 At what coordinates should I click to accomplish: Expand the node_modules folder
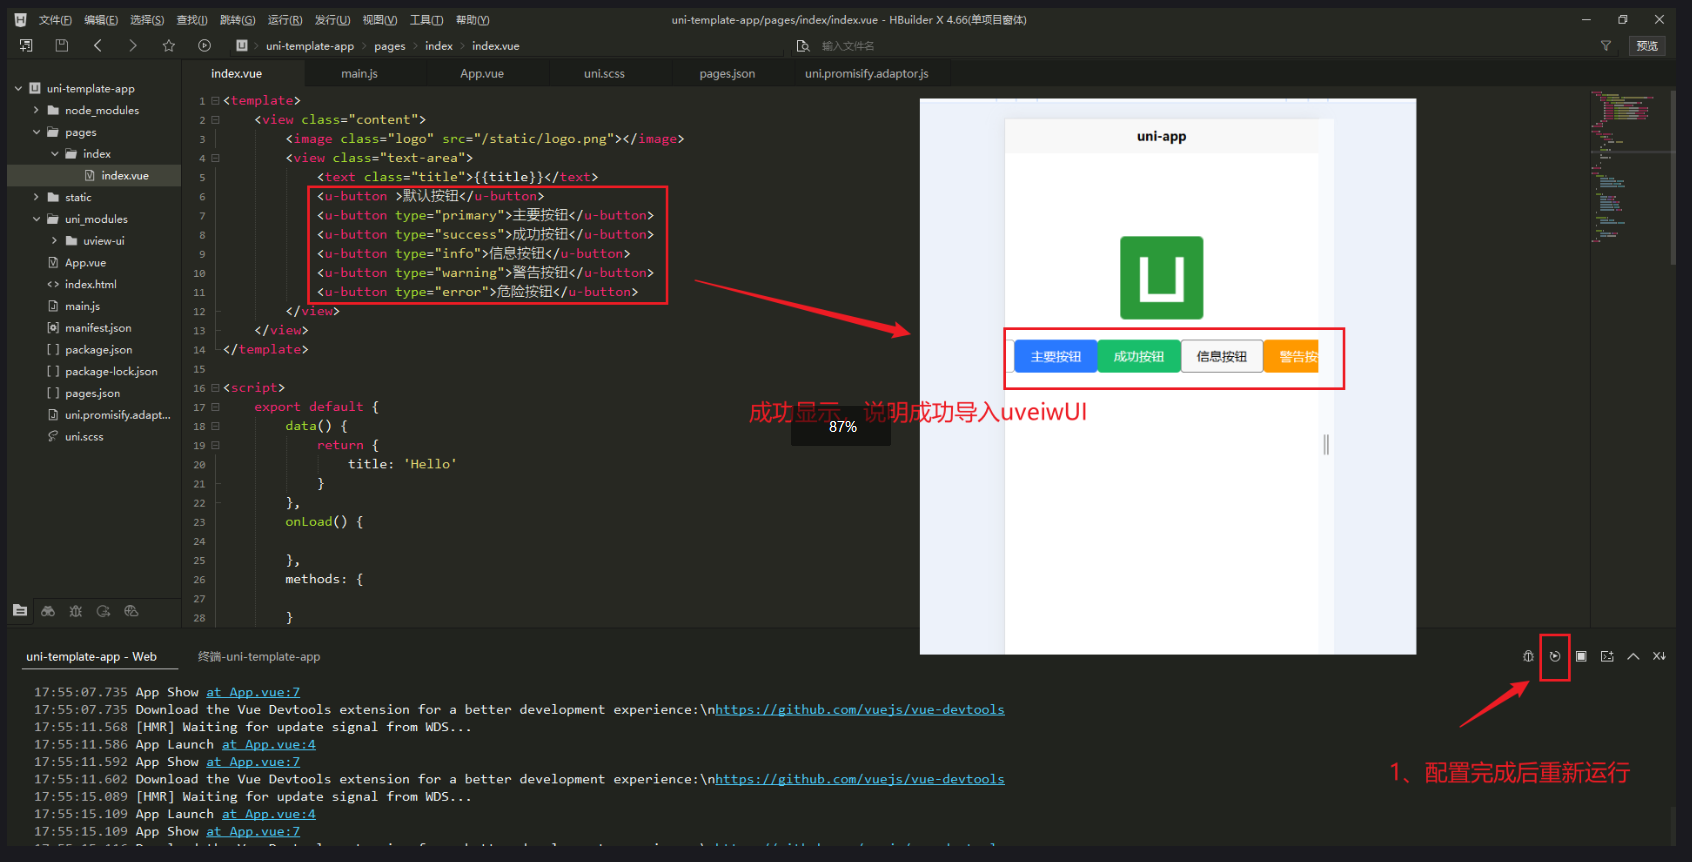[36, 110]
